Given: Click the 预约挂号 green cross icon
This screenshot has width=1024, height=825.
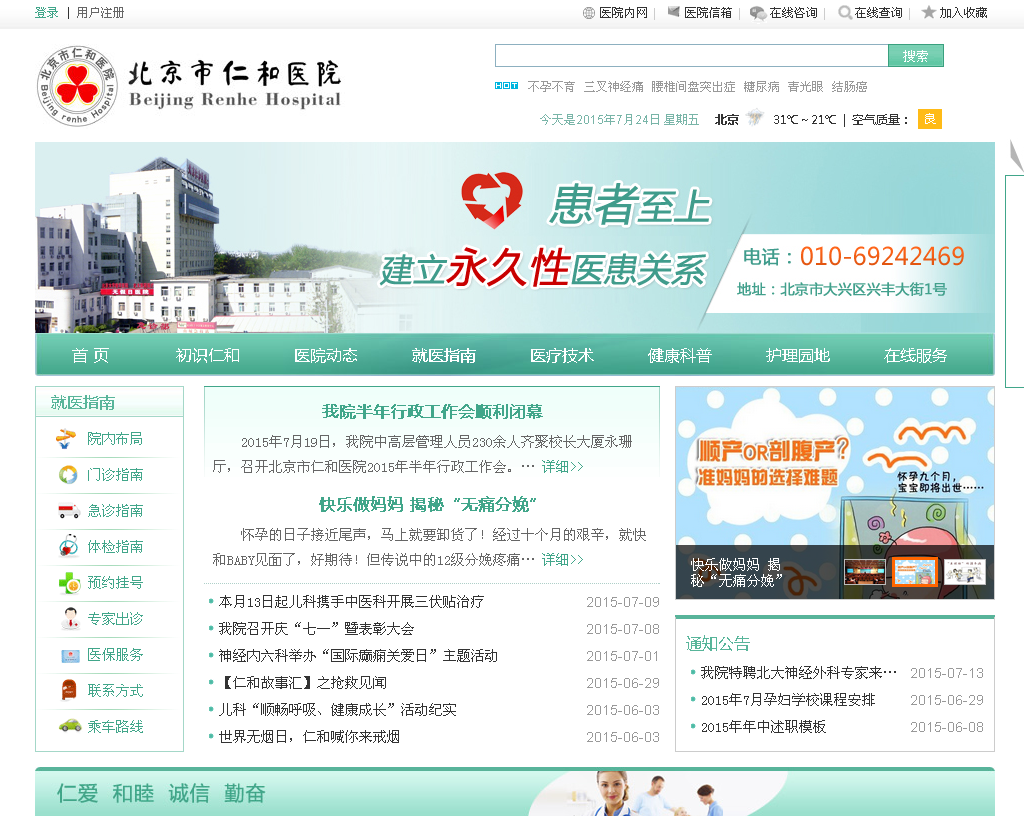Looking at the screenshot, I should 68,583.
